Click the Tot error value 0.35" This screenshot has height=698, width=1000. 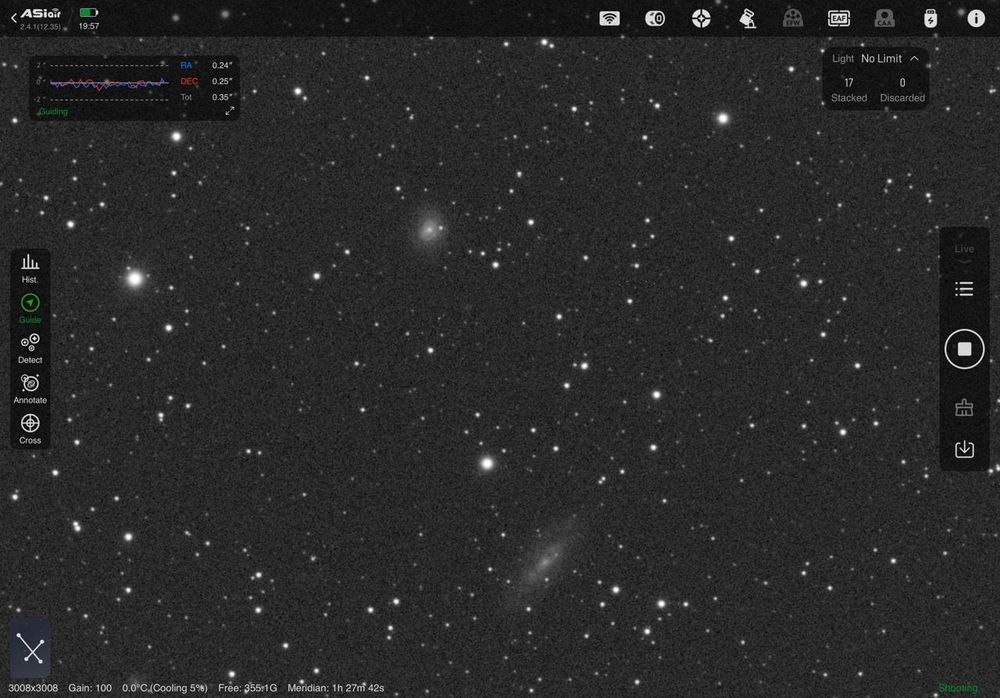point(222,97)
